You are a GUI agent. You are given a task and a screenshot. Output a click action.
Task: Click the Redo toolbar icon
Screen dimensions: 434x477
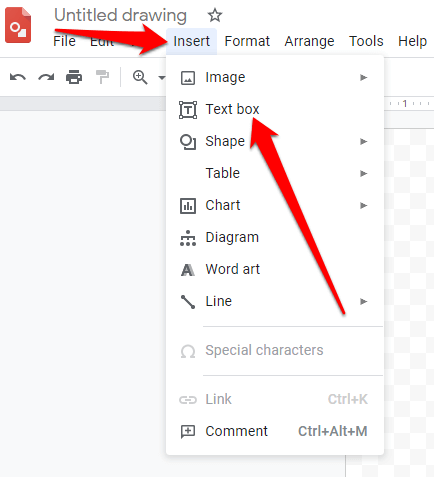tap(46, 77)
